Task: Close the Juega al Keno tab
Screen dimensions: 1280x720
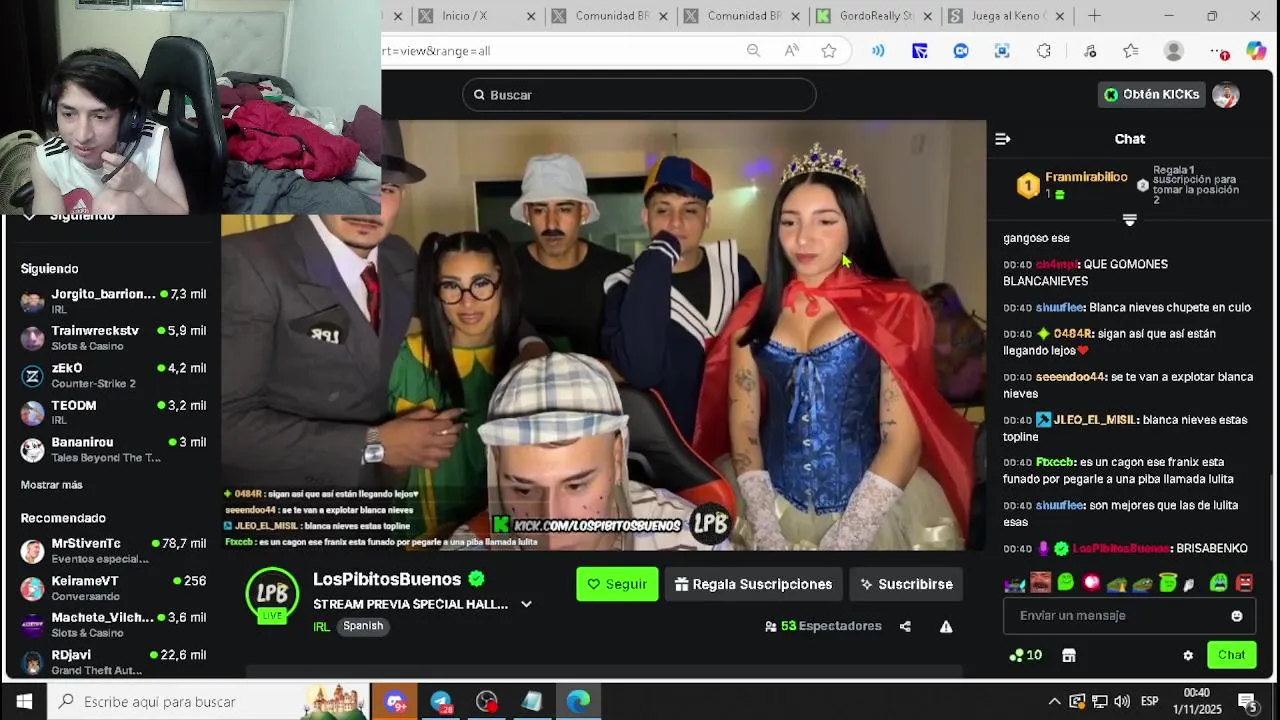Action: (1060, 16)
